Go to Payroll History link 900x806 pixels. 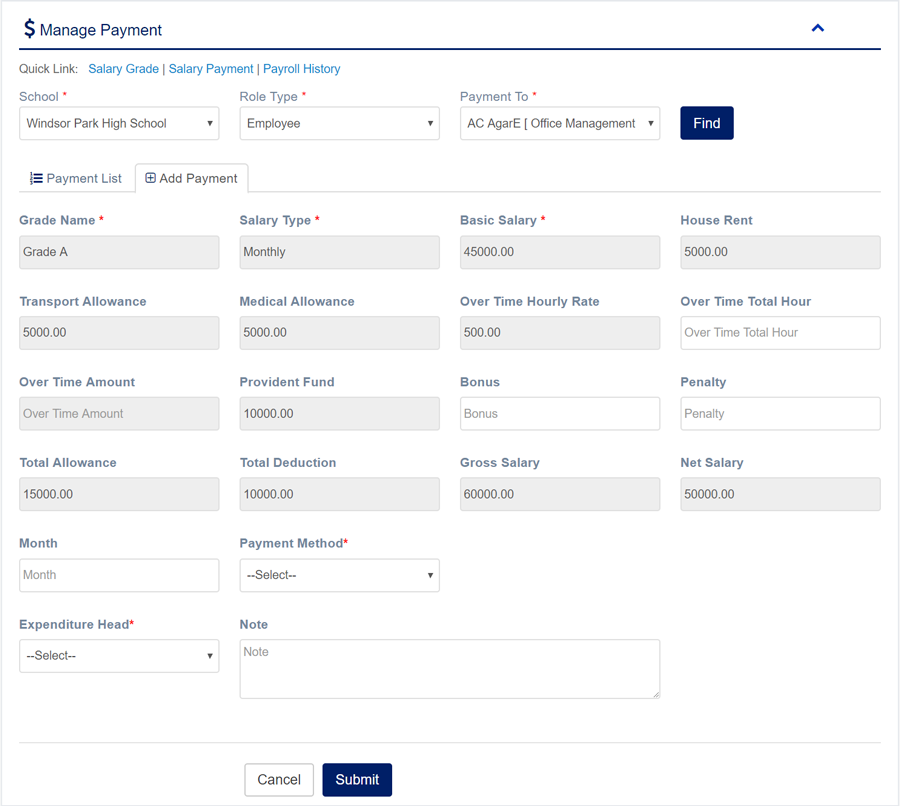[301, 69]
